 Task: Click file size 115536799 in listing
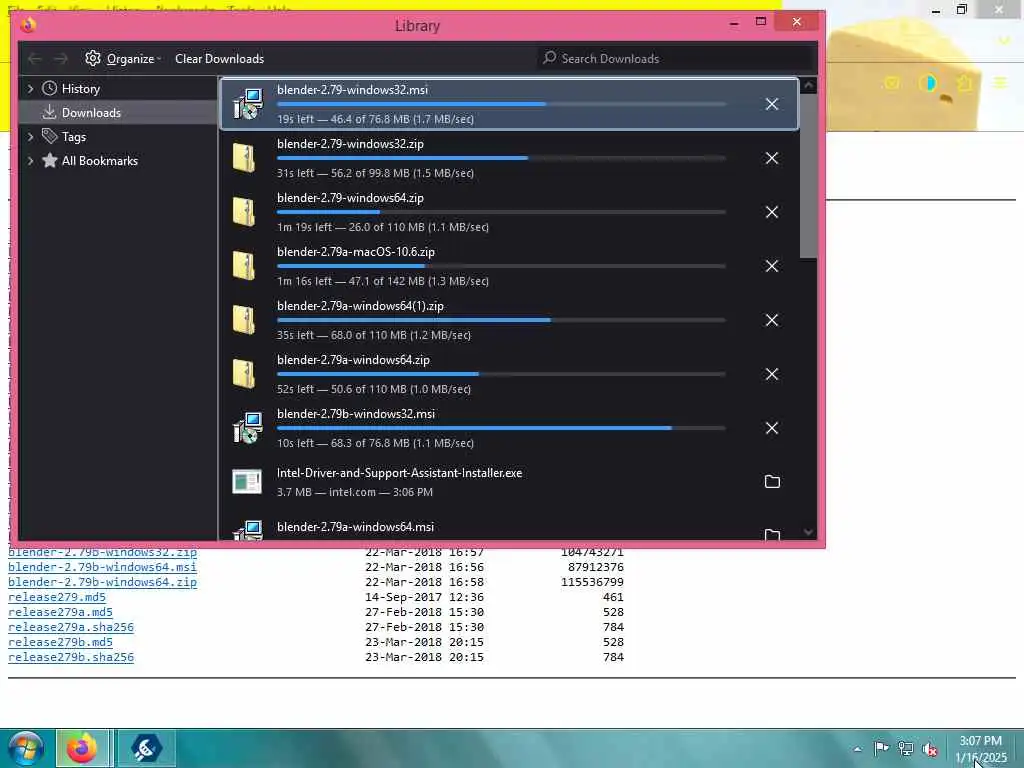click(x=592, y=582)
